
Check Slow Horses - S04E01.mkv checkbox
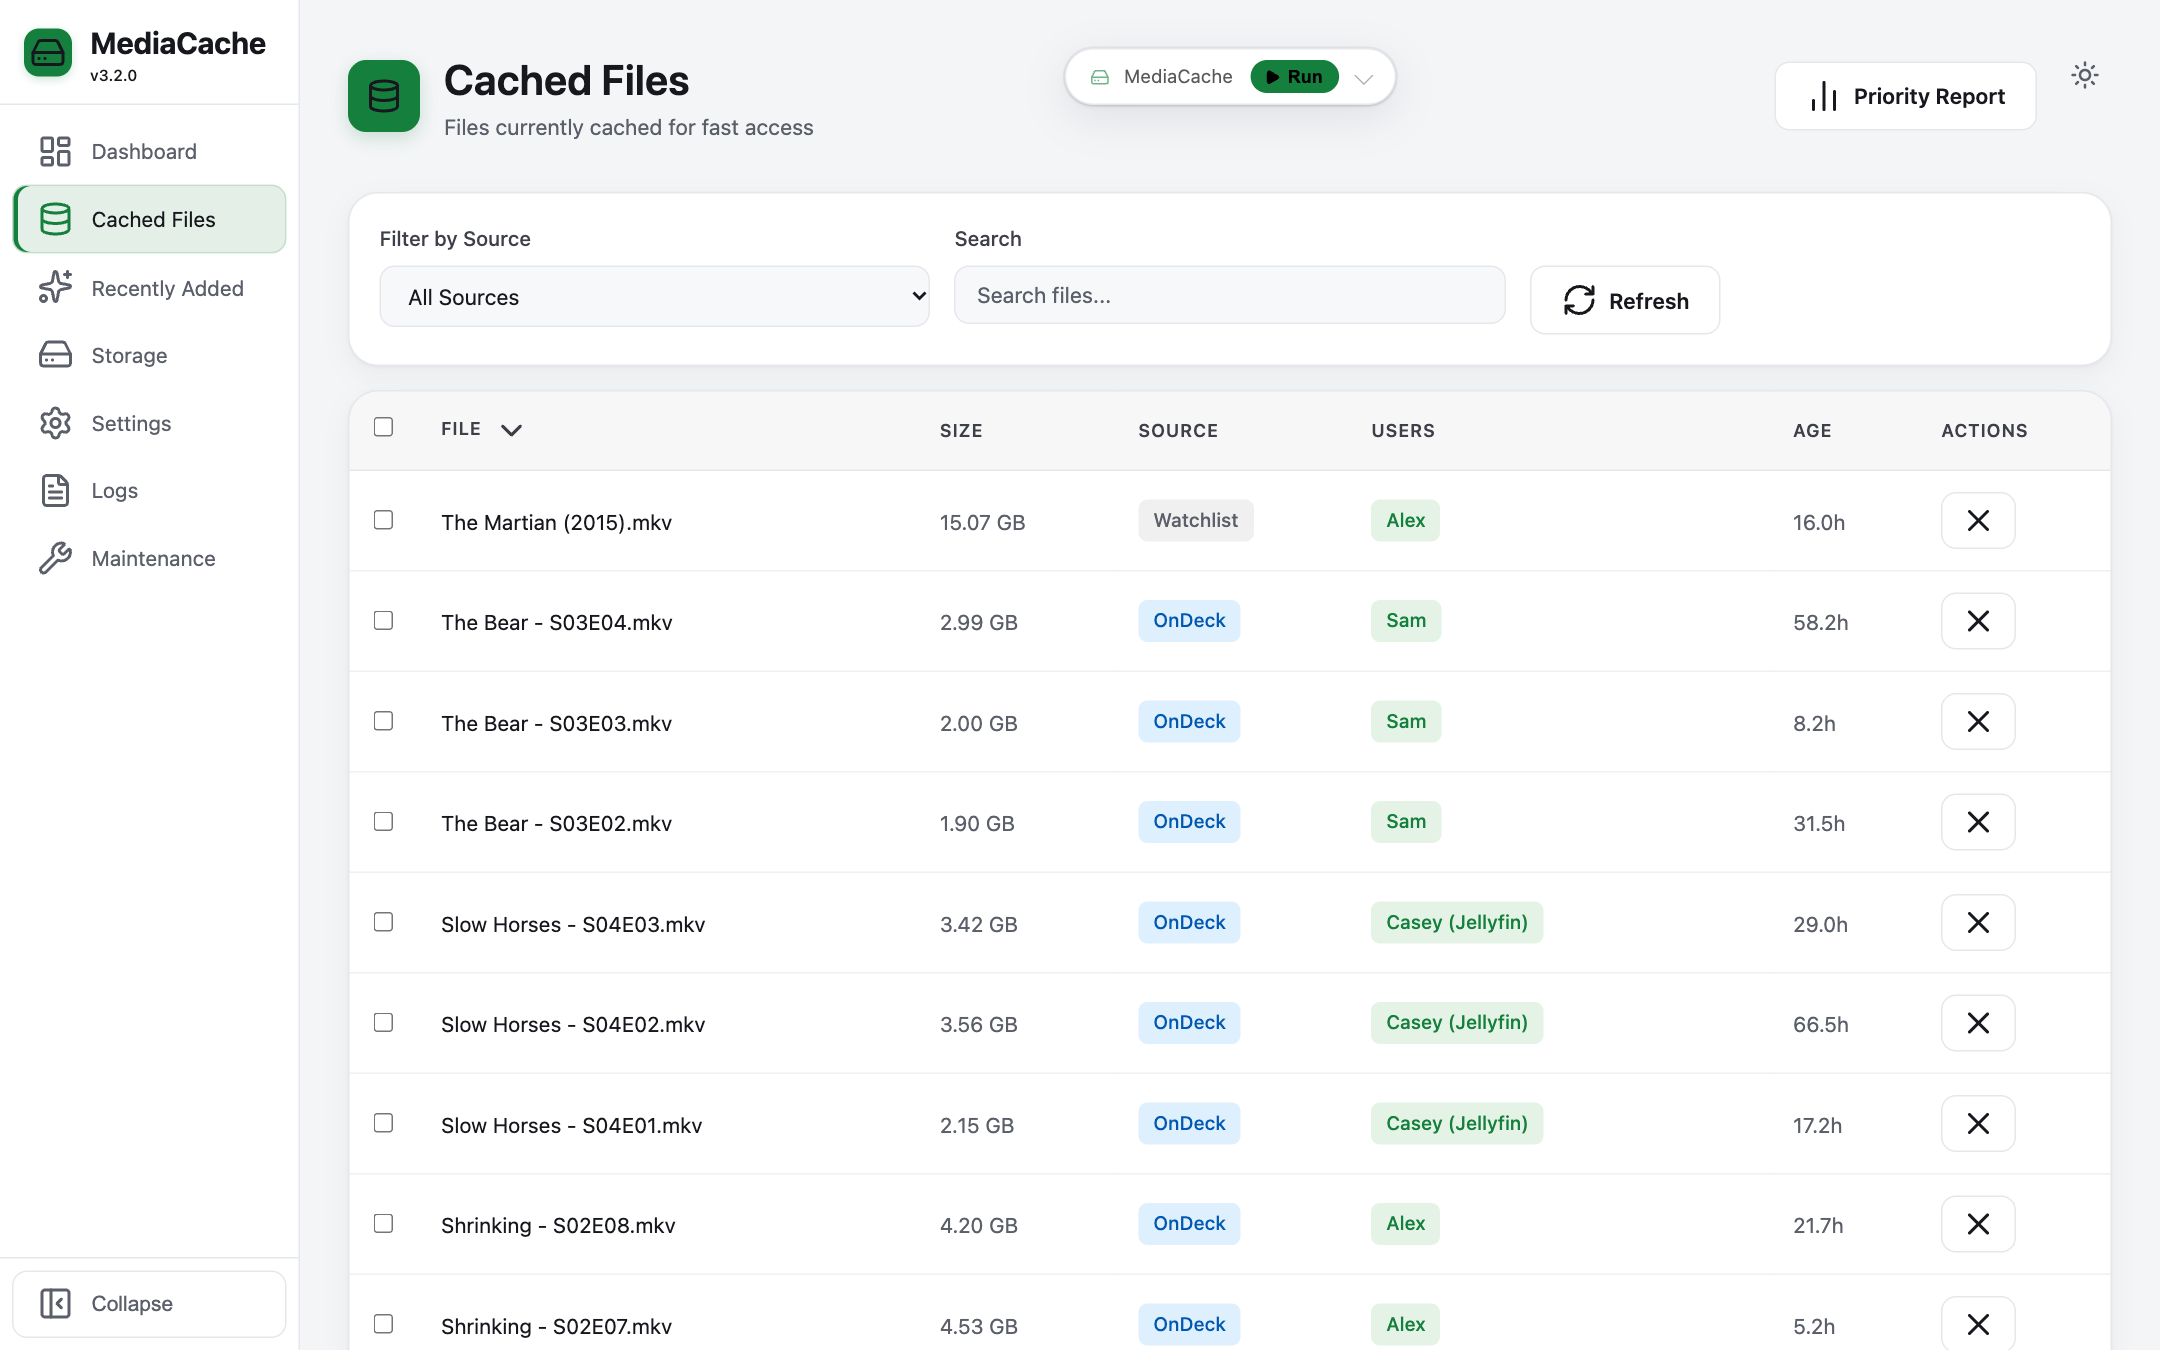(x=383, y=1123)
